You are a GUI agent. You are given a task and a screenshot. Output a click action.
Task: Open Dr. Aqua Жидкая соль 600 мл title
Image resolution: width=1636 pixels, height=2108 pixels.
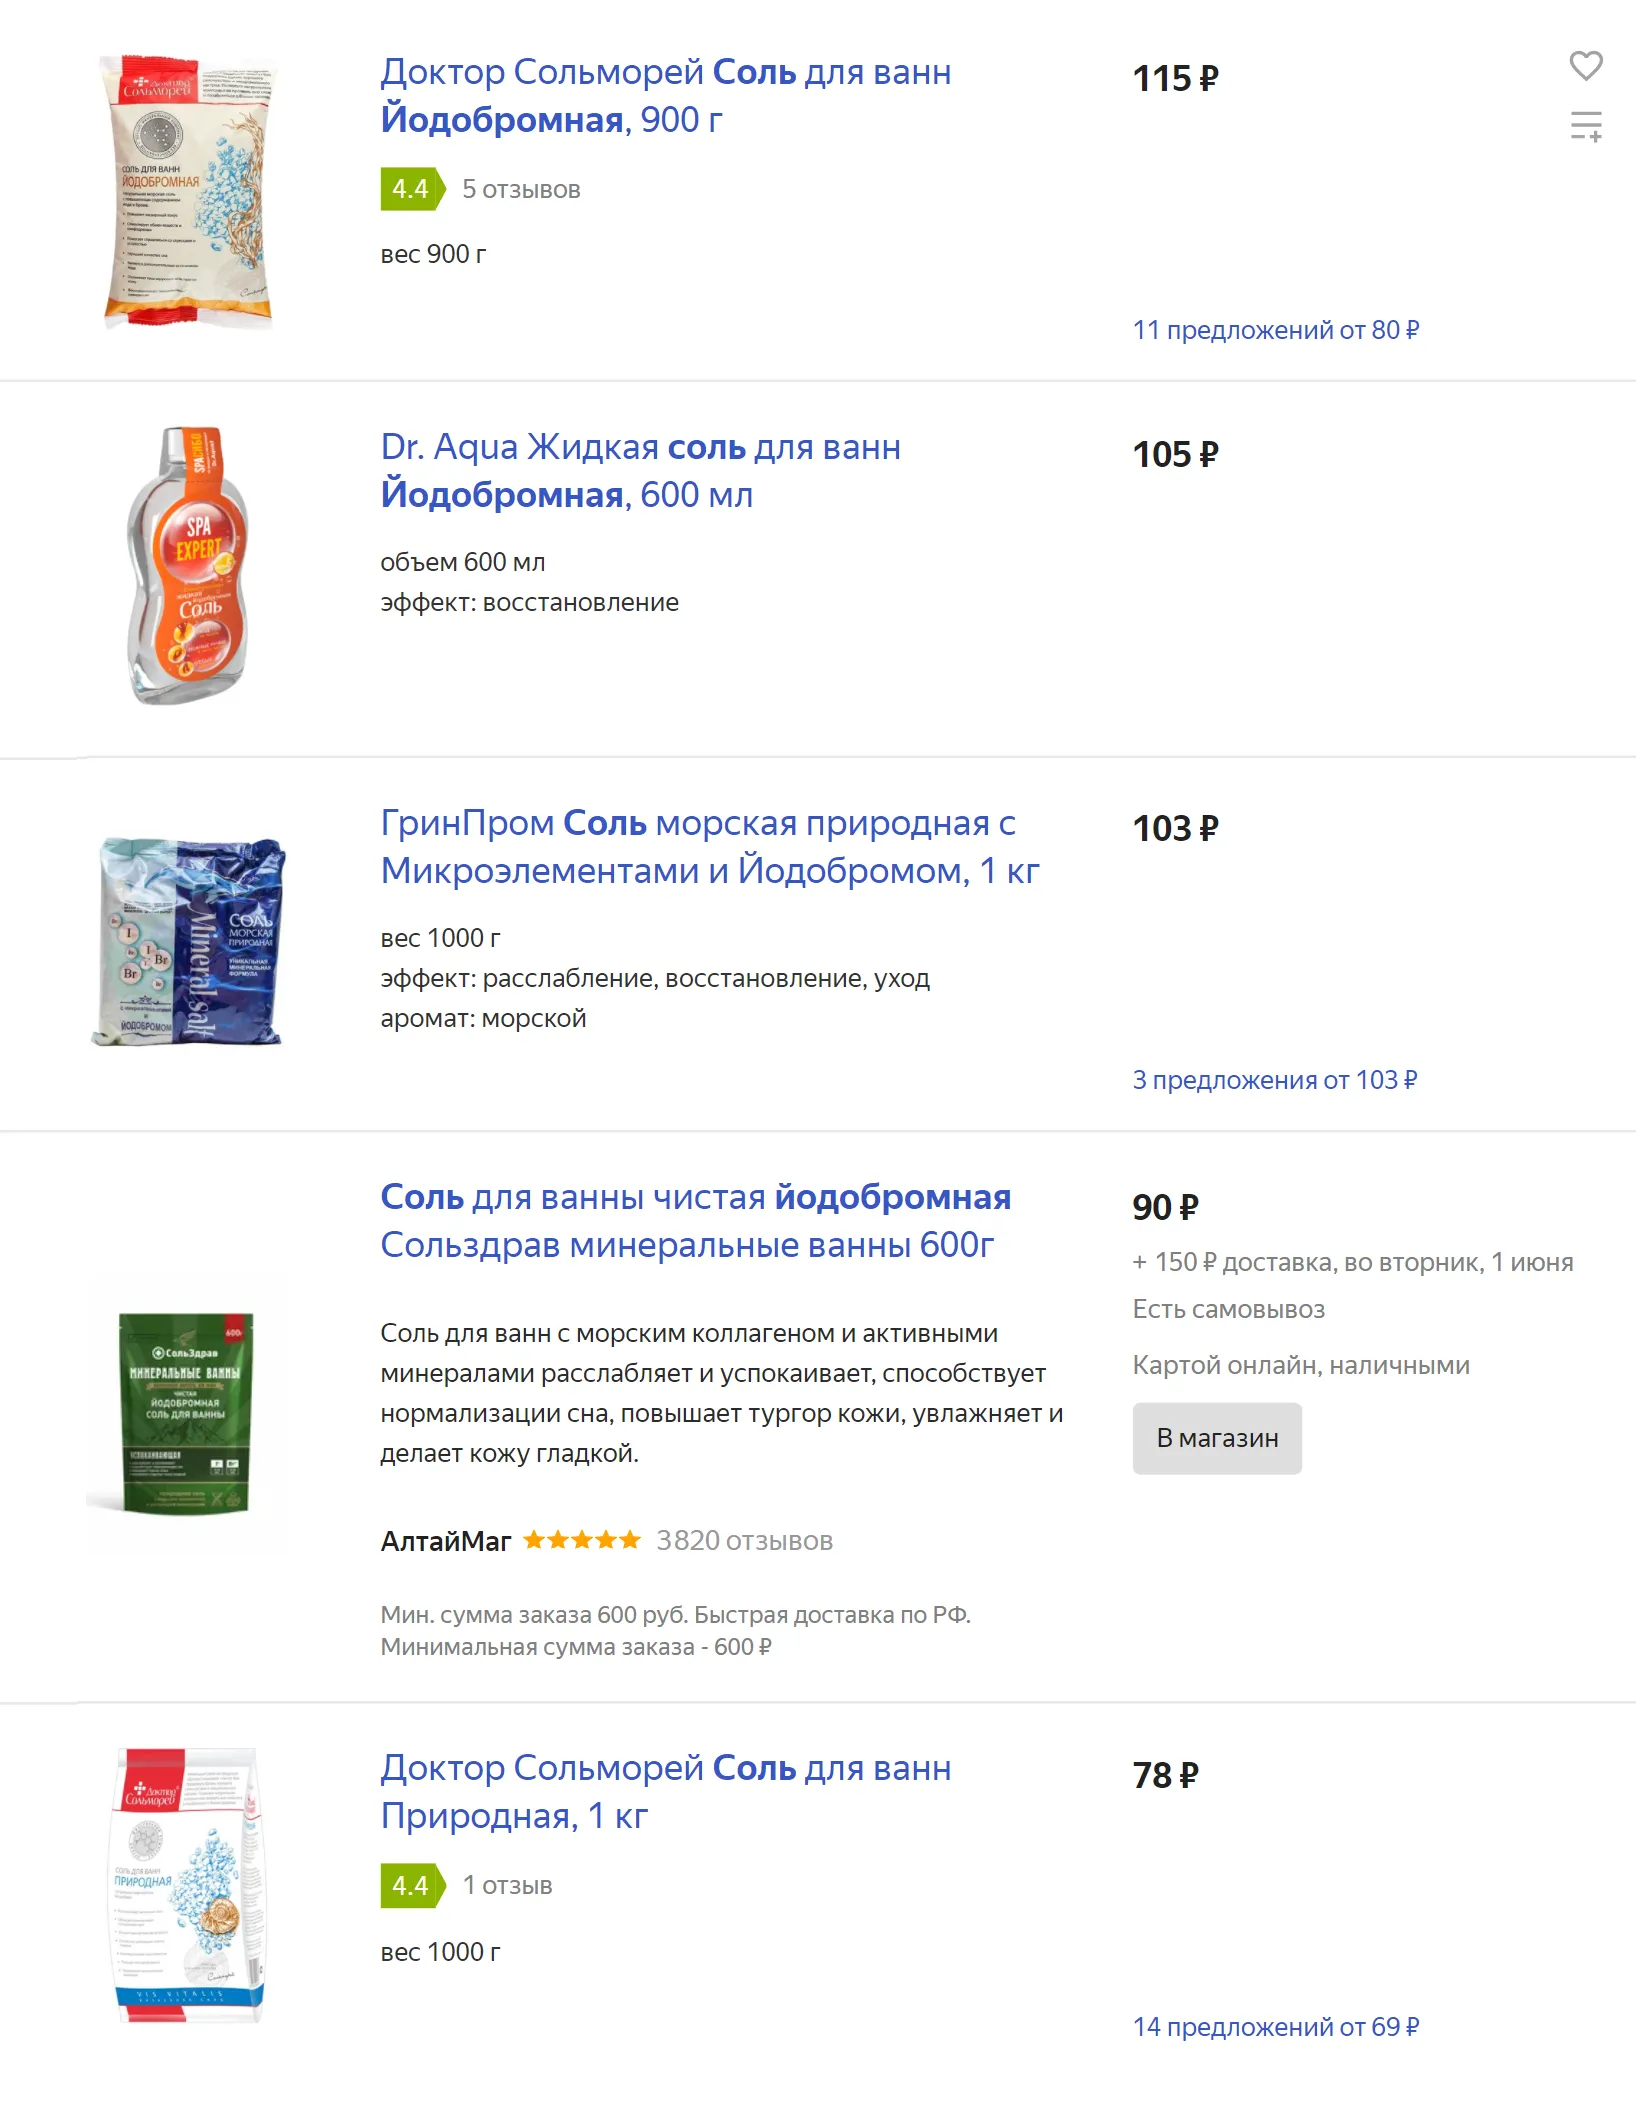tap(640, 471)
